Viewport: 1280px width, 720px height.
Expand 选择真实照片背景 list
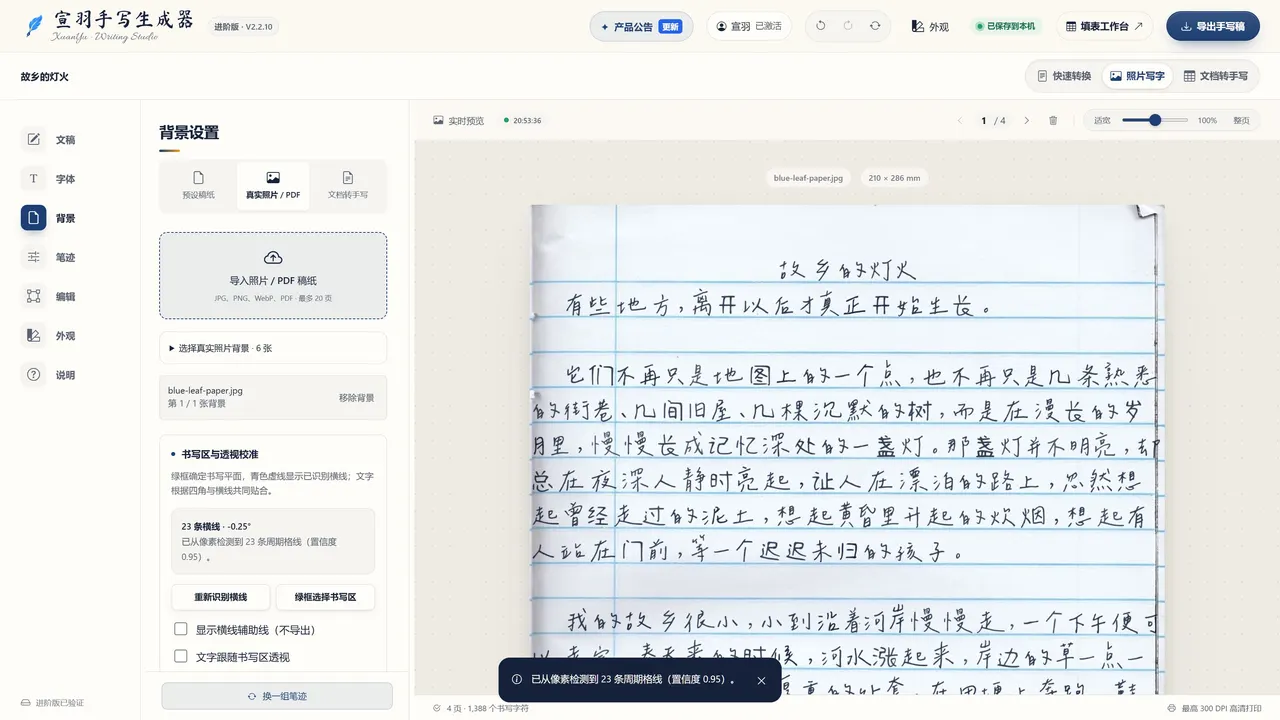(273, 348)
